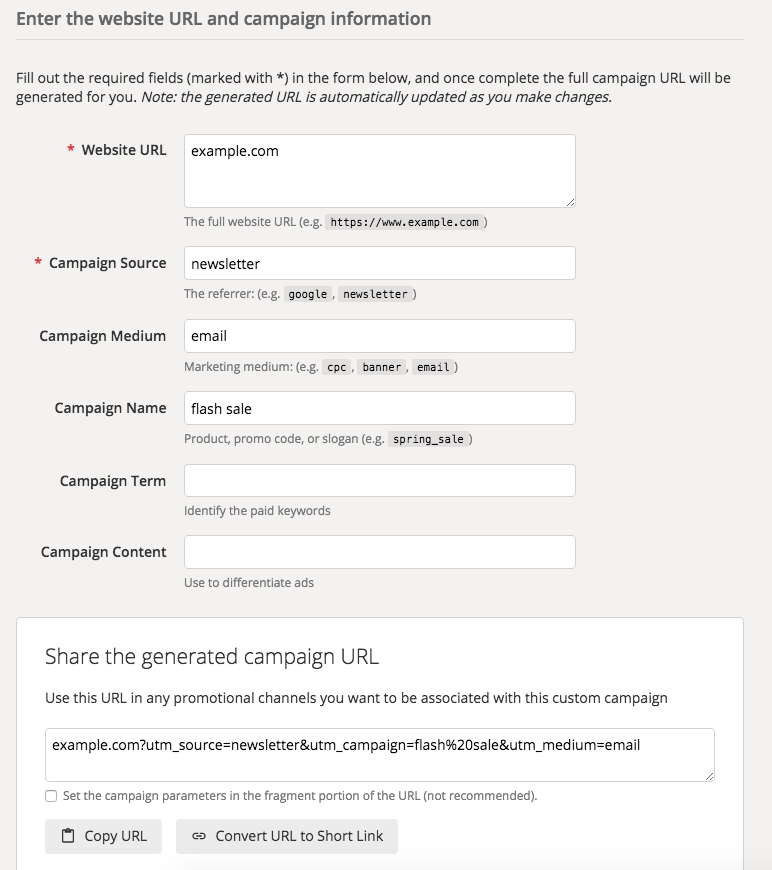Select the Campaign Medium input with email
This screenshot has width=772, height=870.
click(x=380, y=336)
